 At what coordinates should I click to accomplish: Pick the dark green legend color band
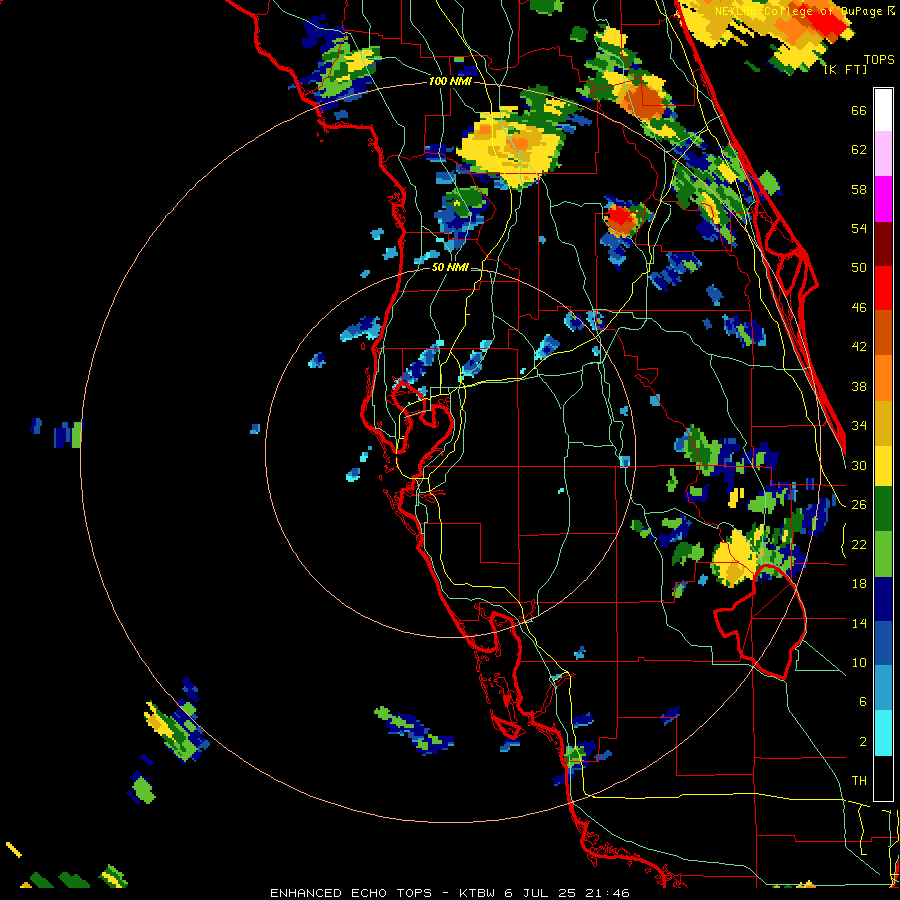[x=883, y=509]
